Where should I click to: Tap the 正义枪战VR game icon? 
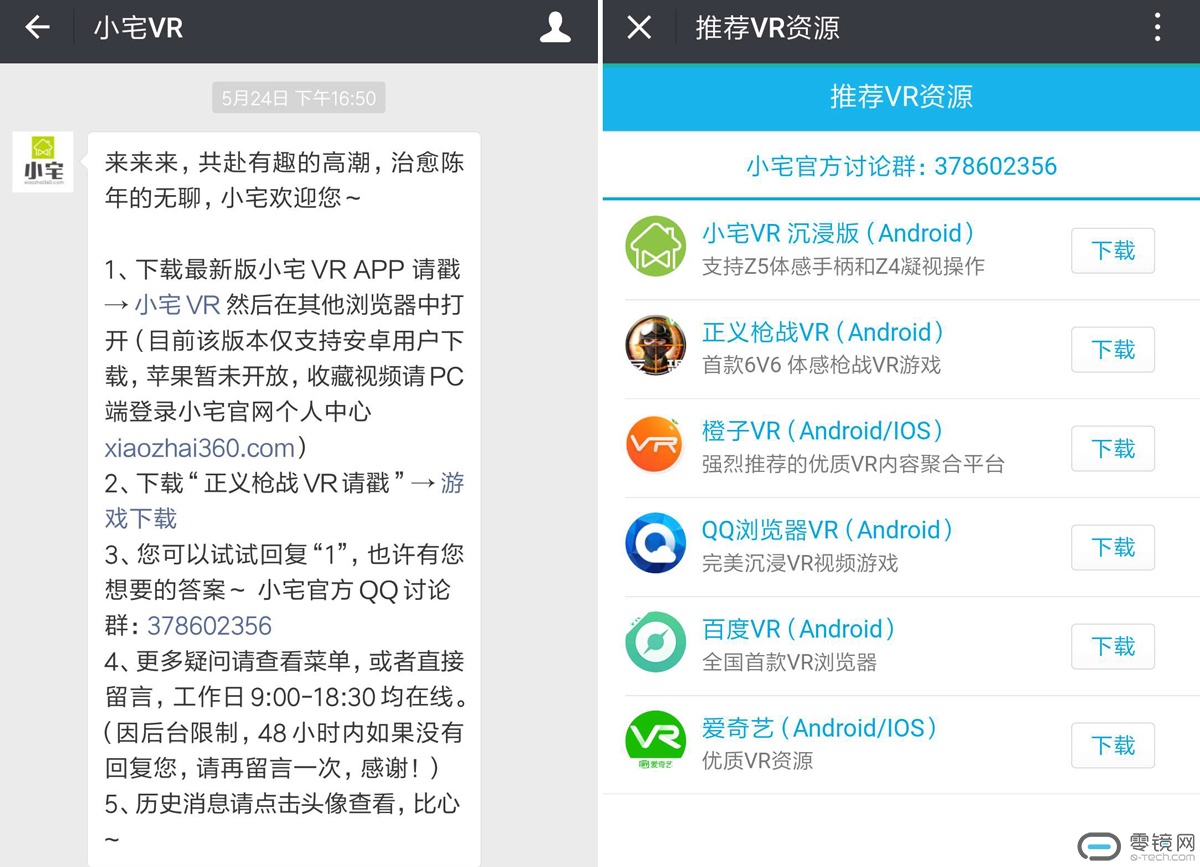tap(656, 347)
